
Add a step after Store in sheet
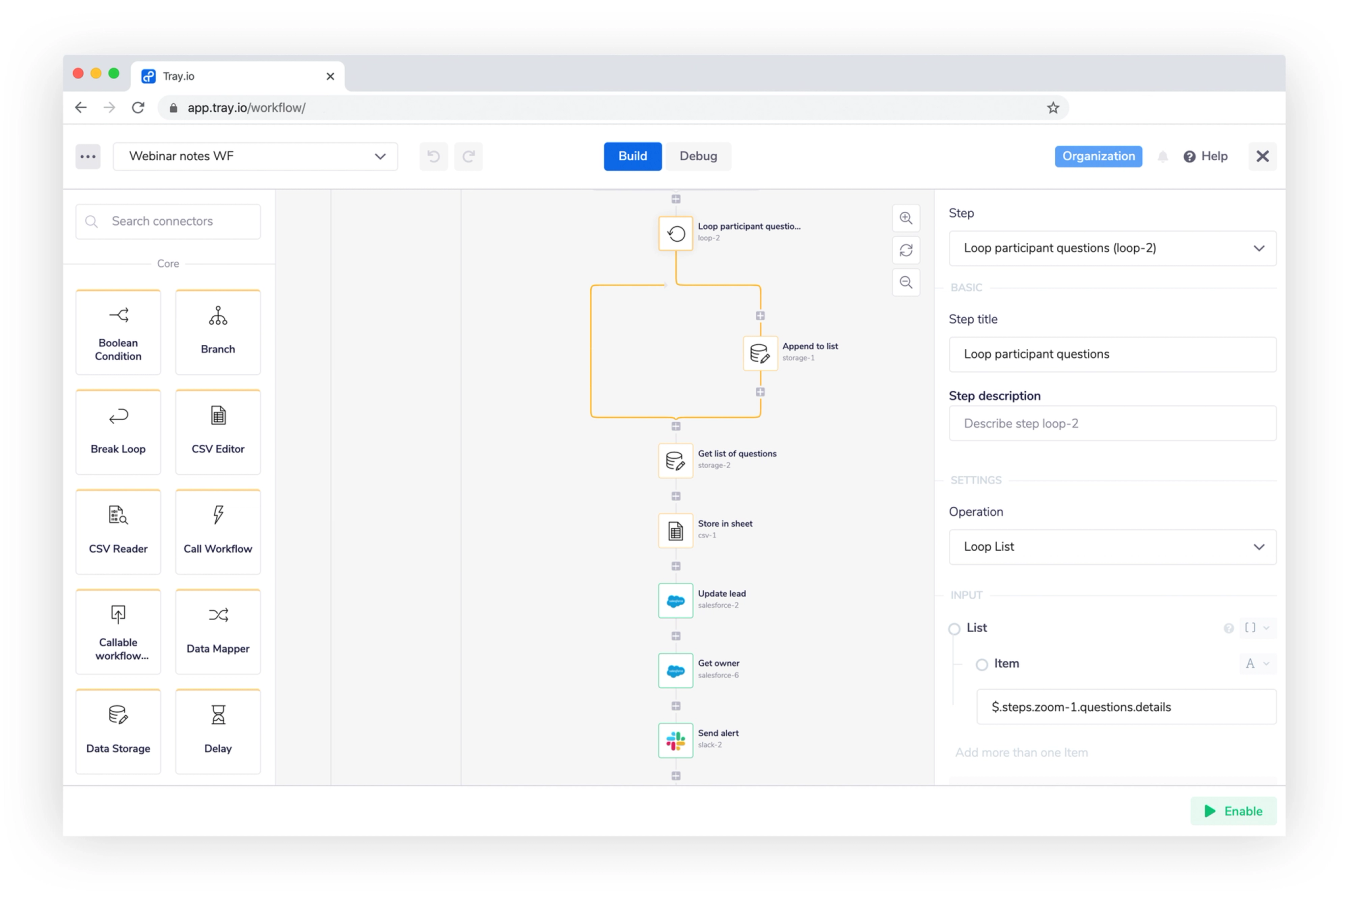(x=676, y=566)
